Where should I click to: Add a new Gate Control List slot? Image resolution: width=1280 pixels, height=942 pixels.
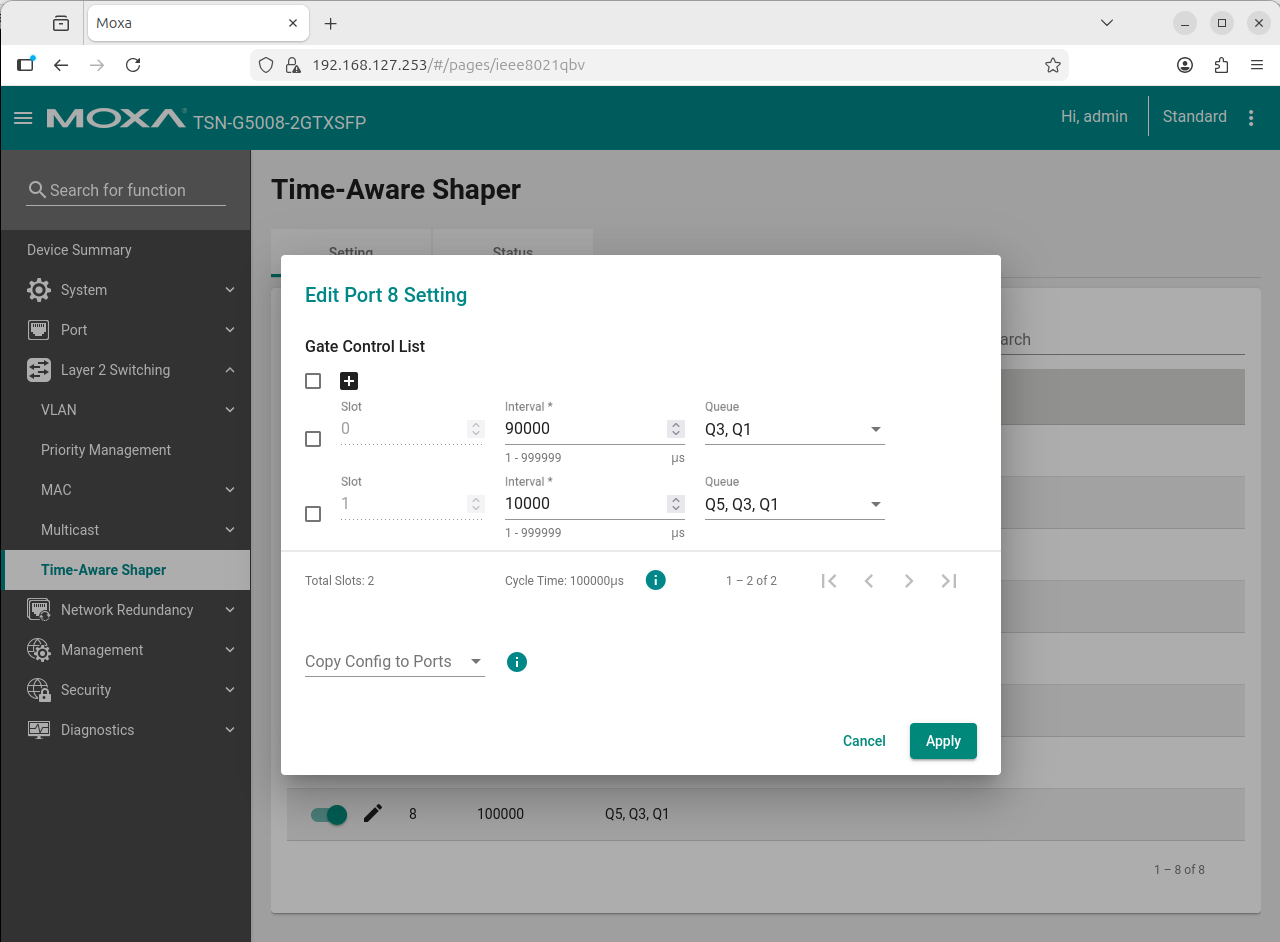point(348,381)
